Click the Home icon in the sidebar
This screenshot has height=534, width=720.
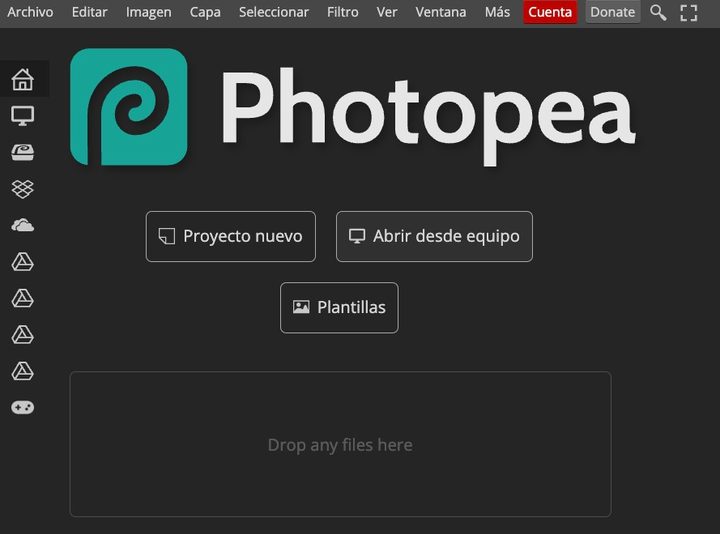click(x=22, y=79)
